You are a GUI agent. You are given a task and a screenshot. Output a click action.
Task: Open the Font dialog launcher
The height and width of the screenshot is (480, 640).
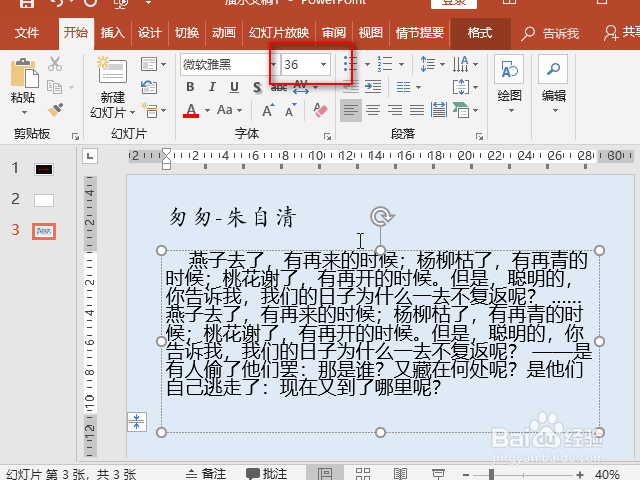click(x=327, y=136)
